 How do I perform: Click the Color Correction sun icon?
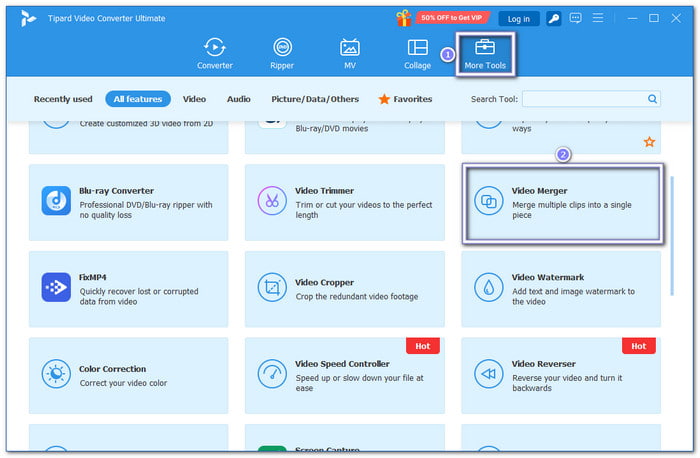[x=56, y=374]
